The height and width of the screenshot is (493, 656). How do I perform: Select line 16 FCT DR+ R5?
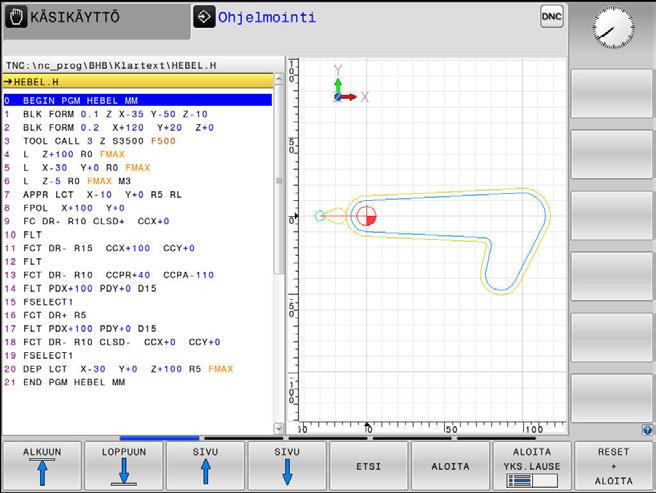pyautogui.click(x=138, y=315)
